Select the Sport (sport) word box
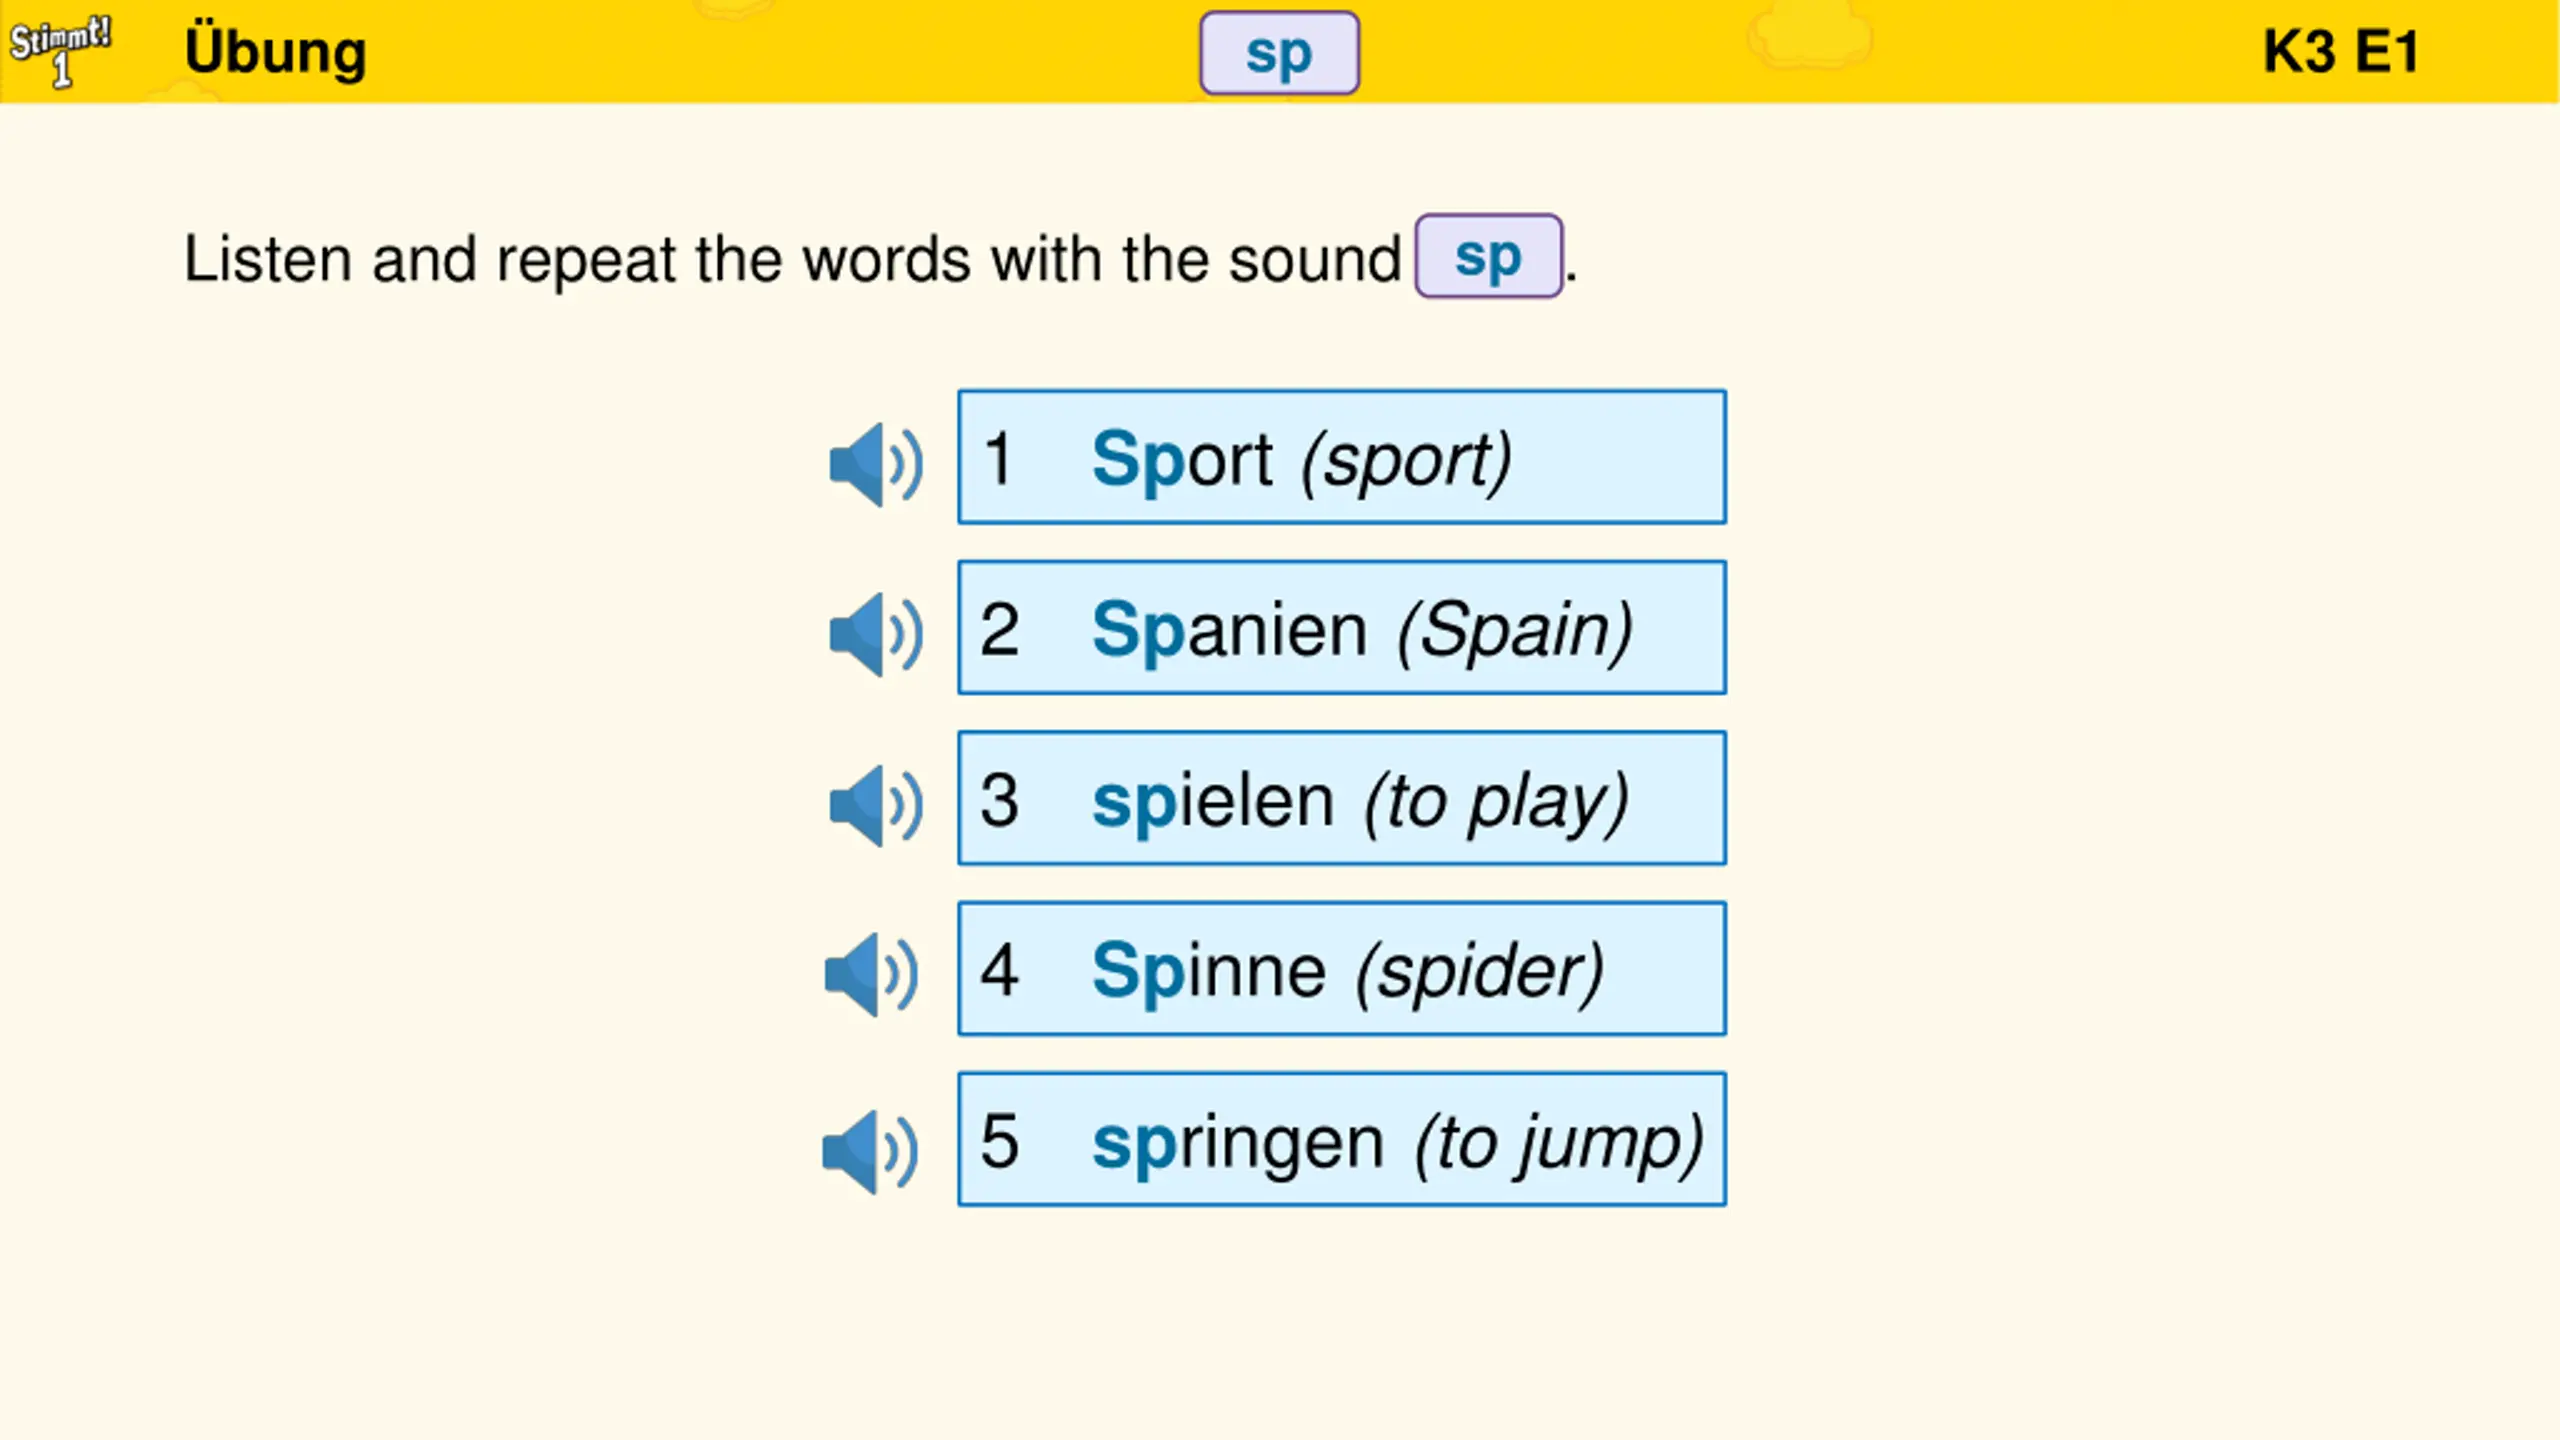 pos(1342,457)
